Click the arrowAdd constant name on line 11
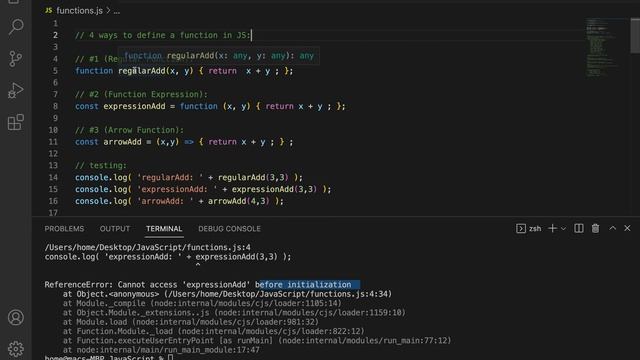The height and width of the screenshot is (360, 640). click(122, 142)
